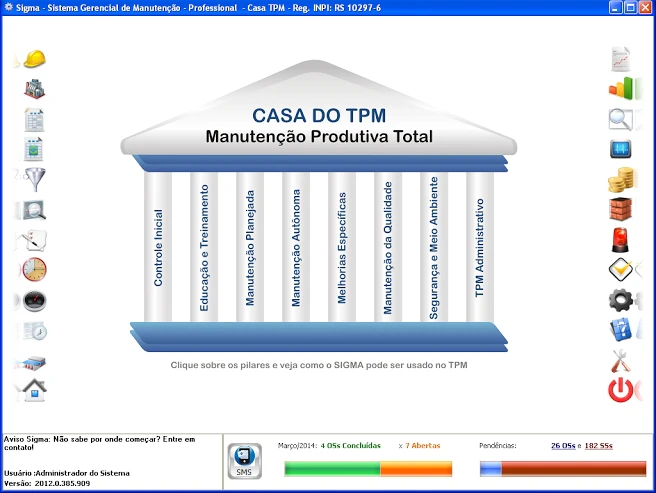This screenshot has height=493, width=656.
Task: Click the black gauge meter icon
Action: pos(34,301)
